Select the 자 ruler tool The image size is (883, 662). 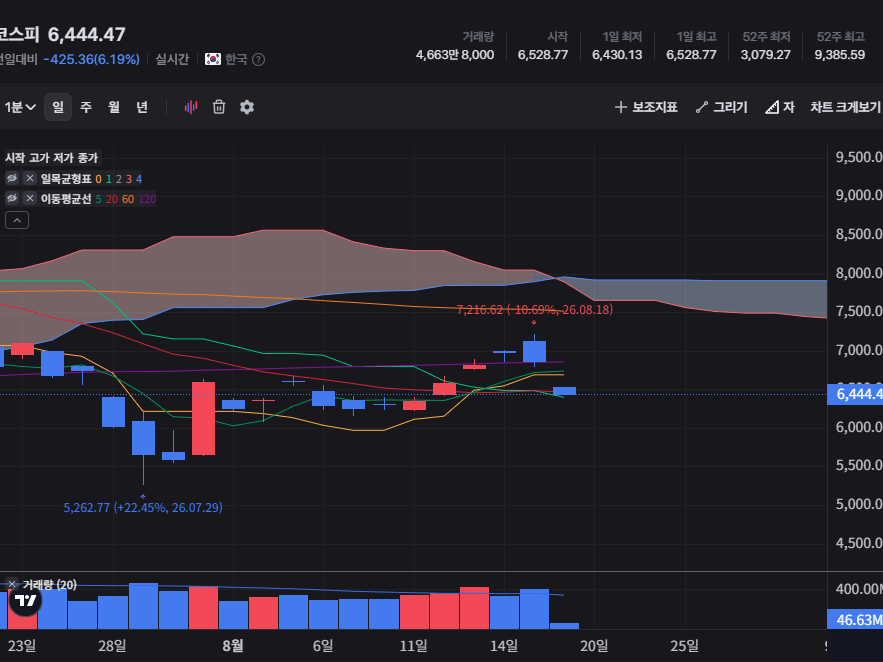[780, 107]
